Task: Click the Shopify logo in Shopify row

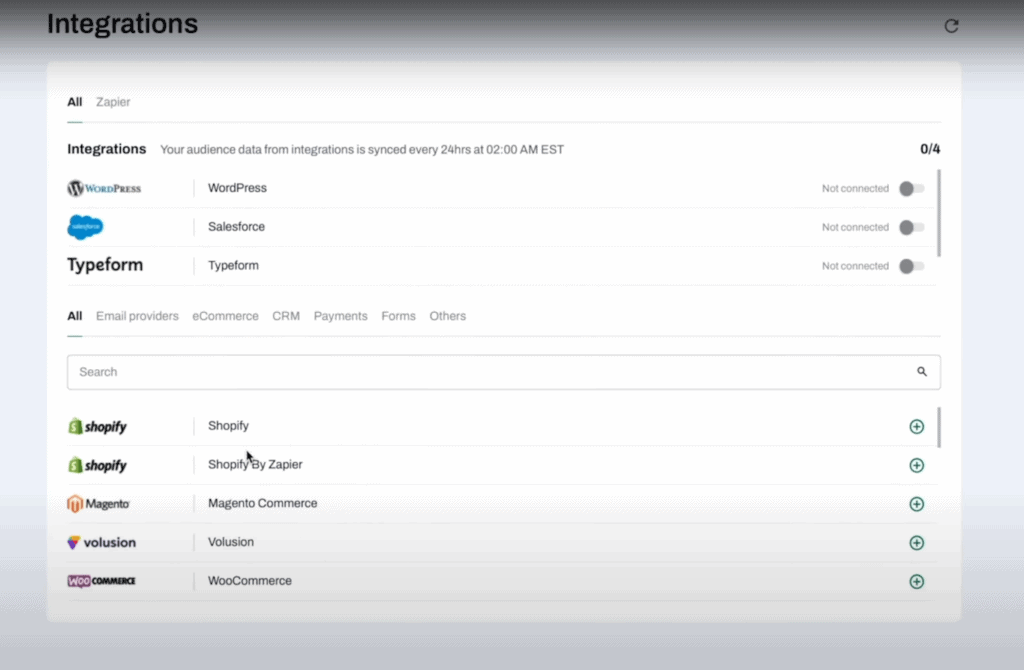Action: [x=97, y=426]
